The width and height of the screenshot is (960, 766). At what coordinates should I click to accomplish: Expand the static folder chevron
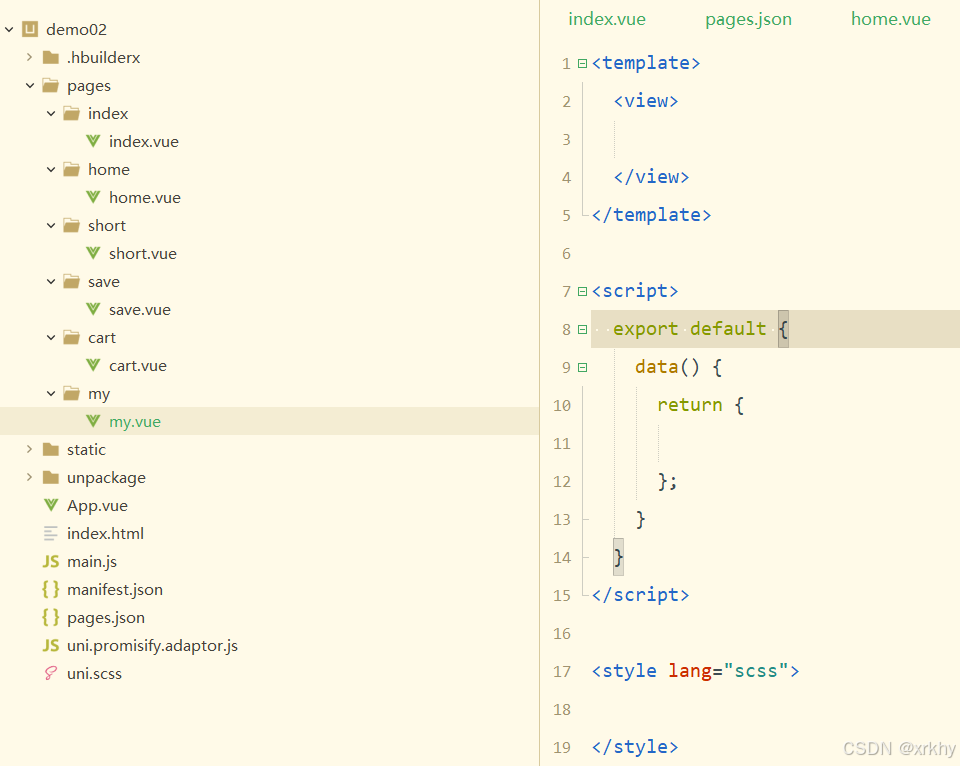point(29,449)
